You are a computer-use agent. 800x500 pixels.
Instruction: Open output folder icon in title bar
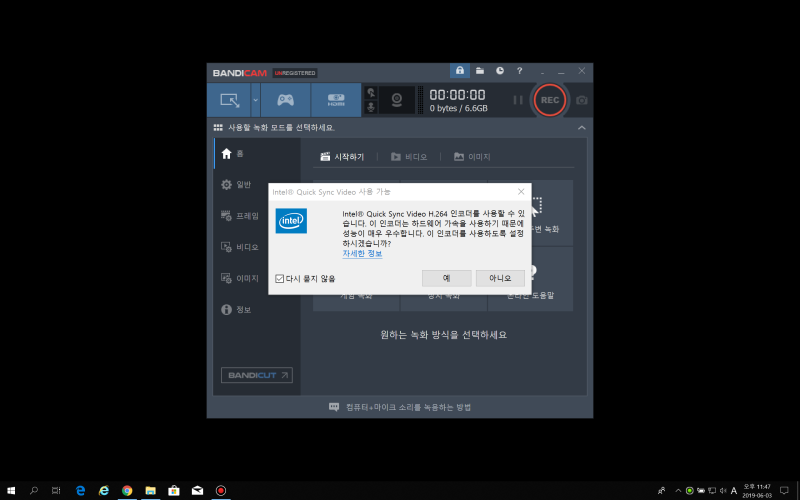[x=480, y=70]
